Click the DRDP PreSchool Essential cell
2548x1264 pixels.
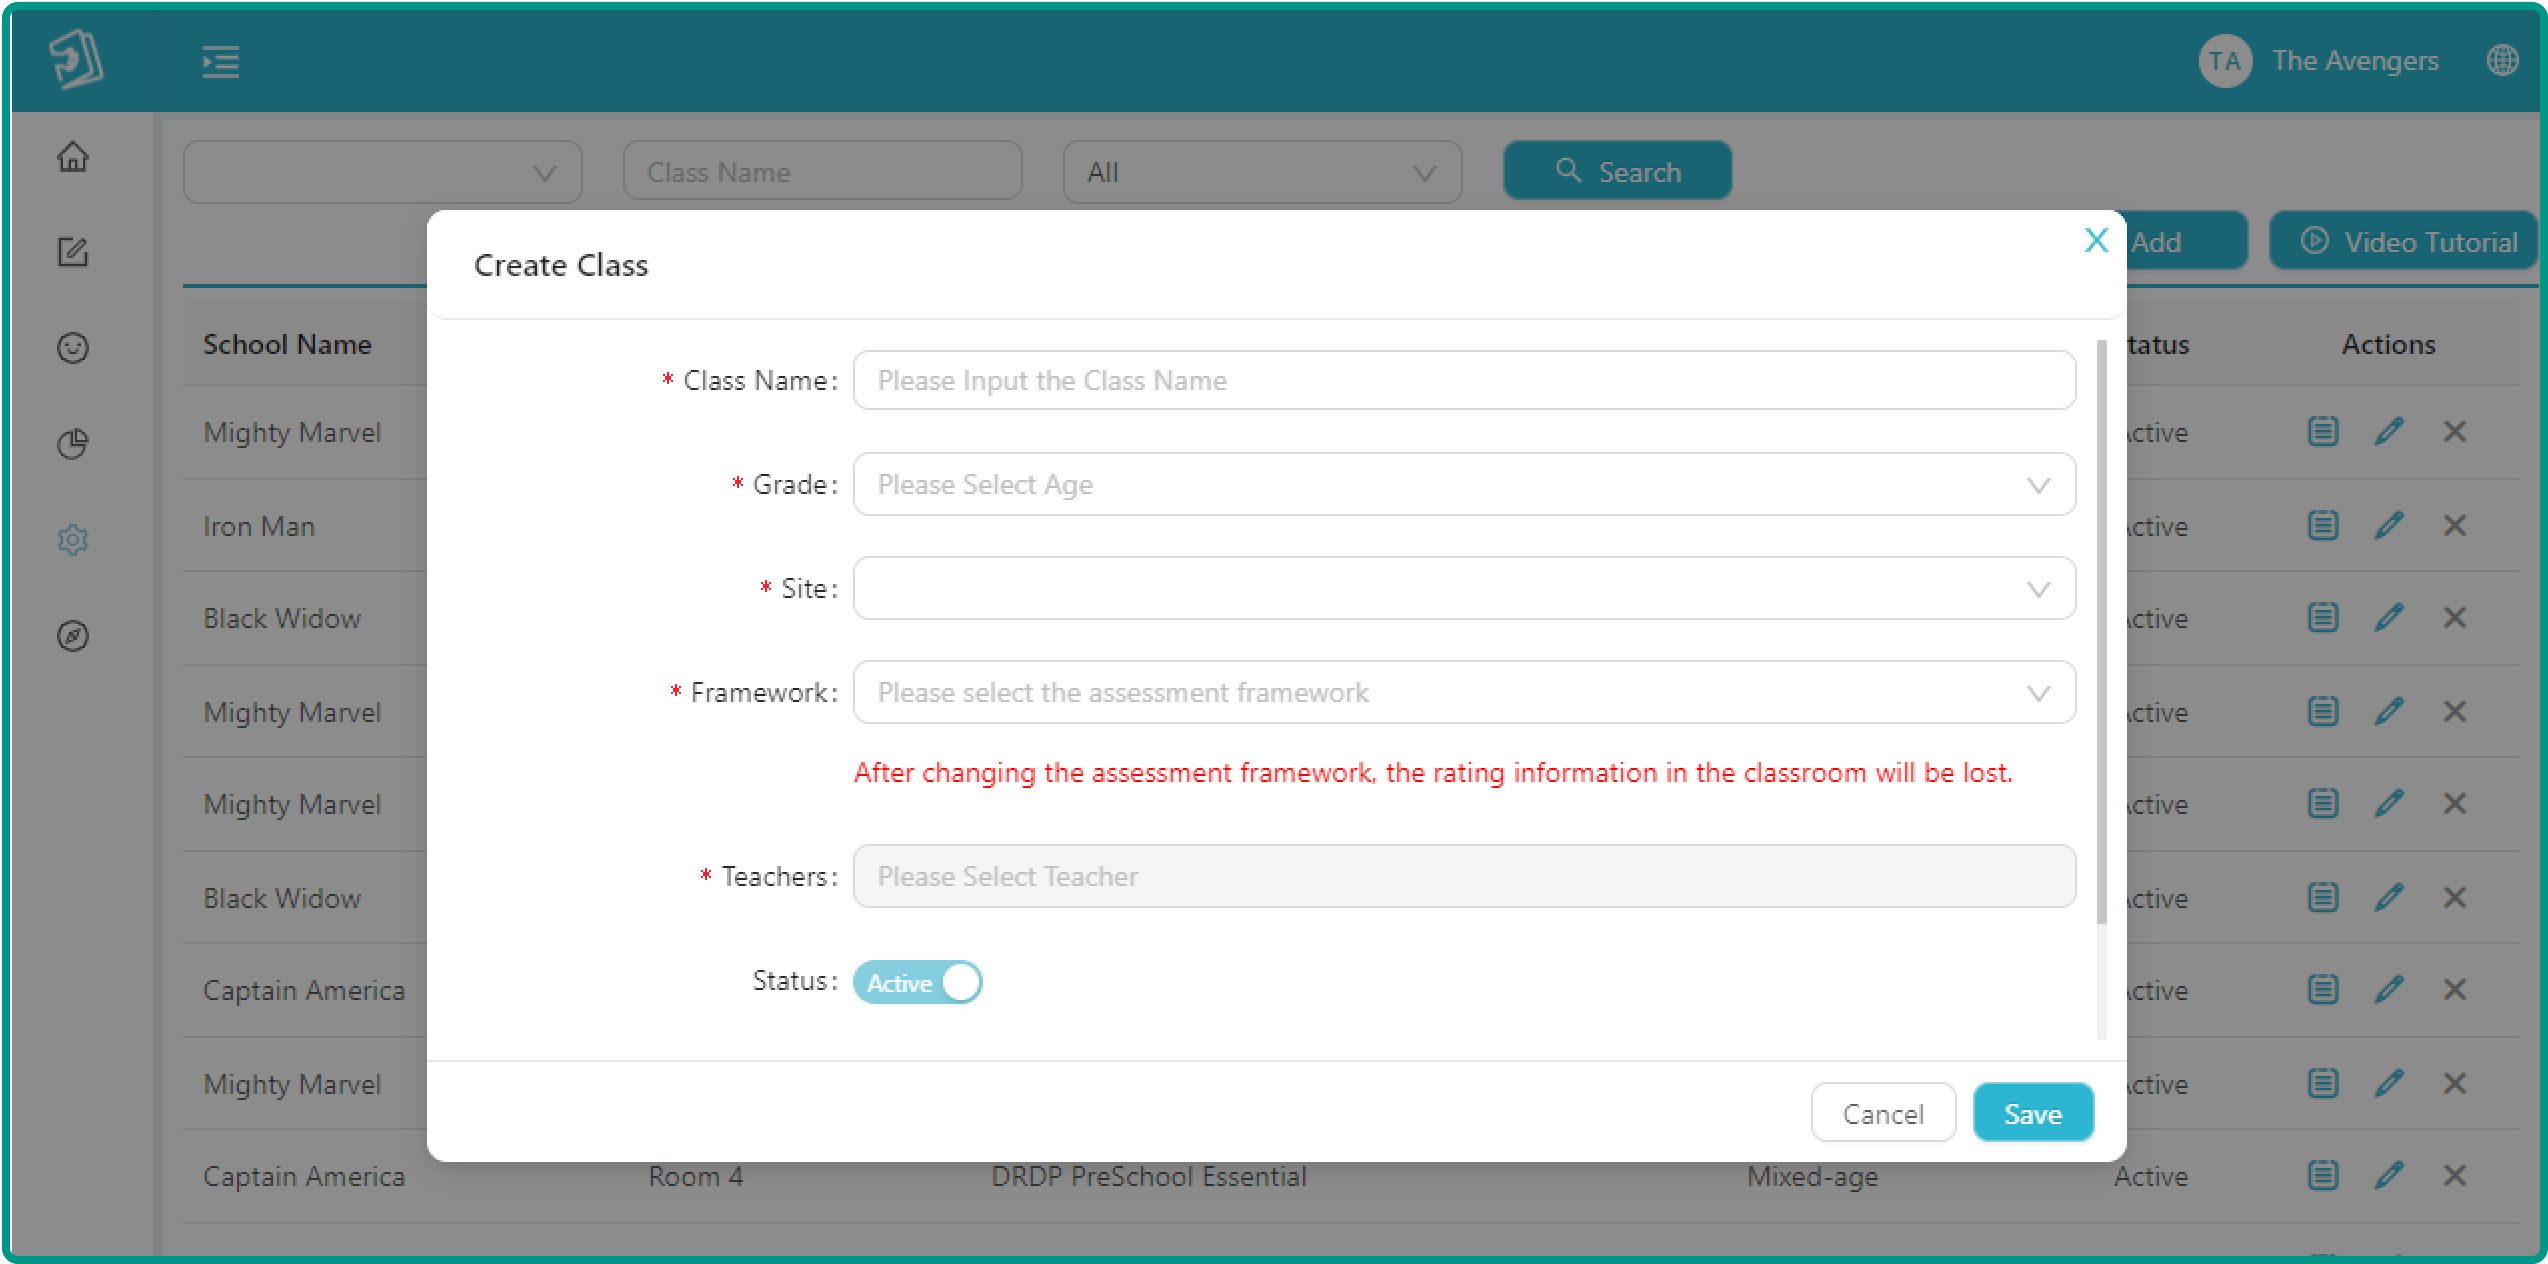1149,1176
